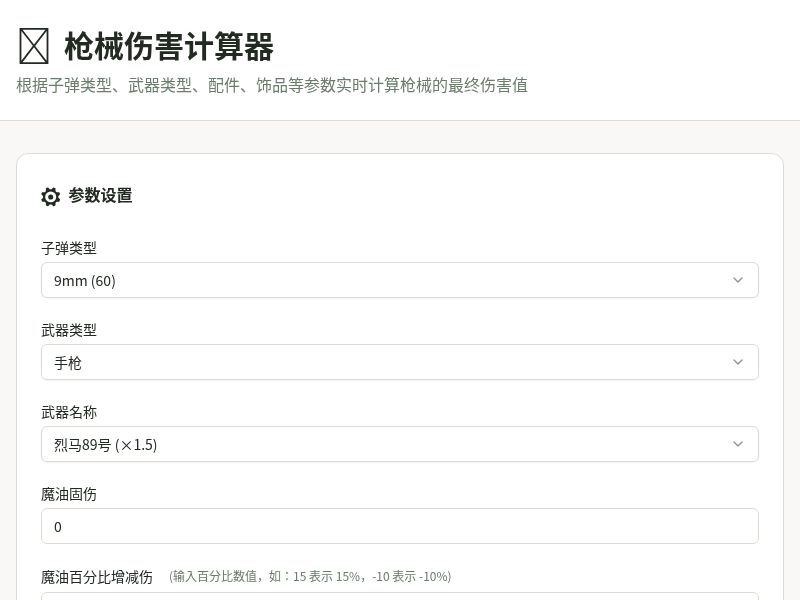Click the value 0 in 魔油固伤
The height and width of the screenshot is (600, 800).
pyautogui.click(x=58, y=526)
